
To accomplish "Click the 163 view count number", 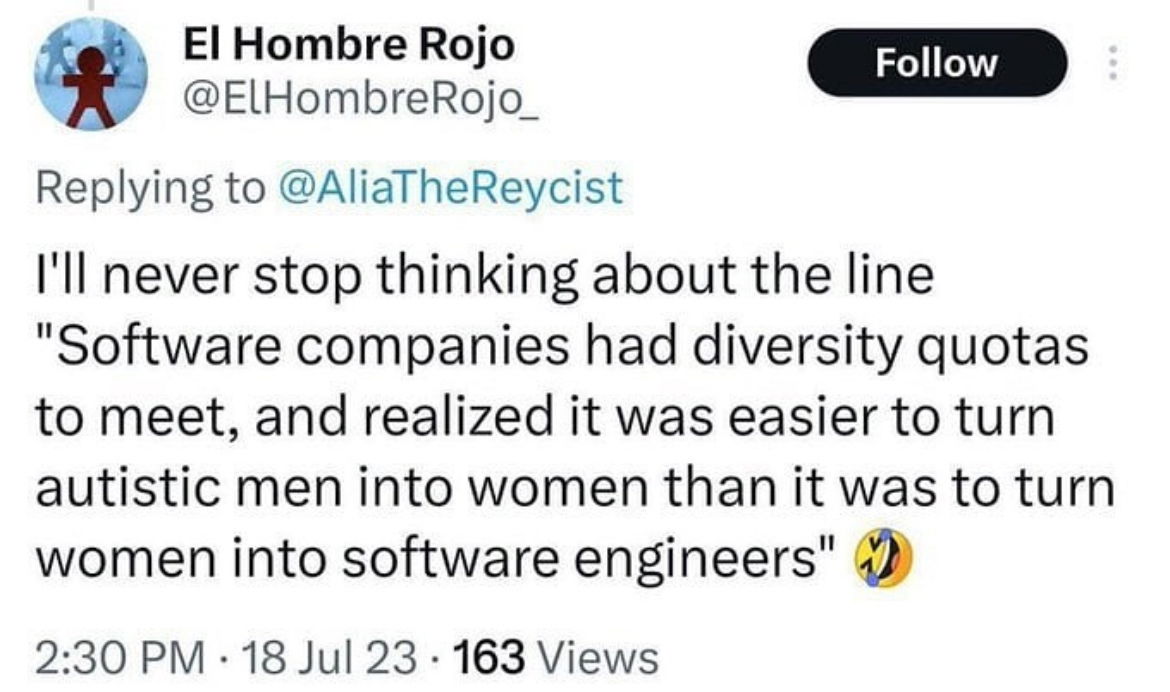I will pyautogui.click(x=489, y=657).
